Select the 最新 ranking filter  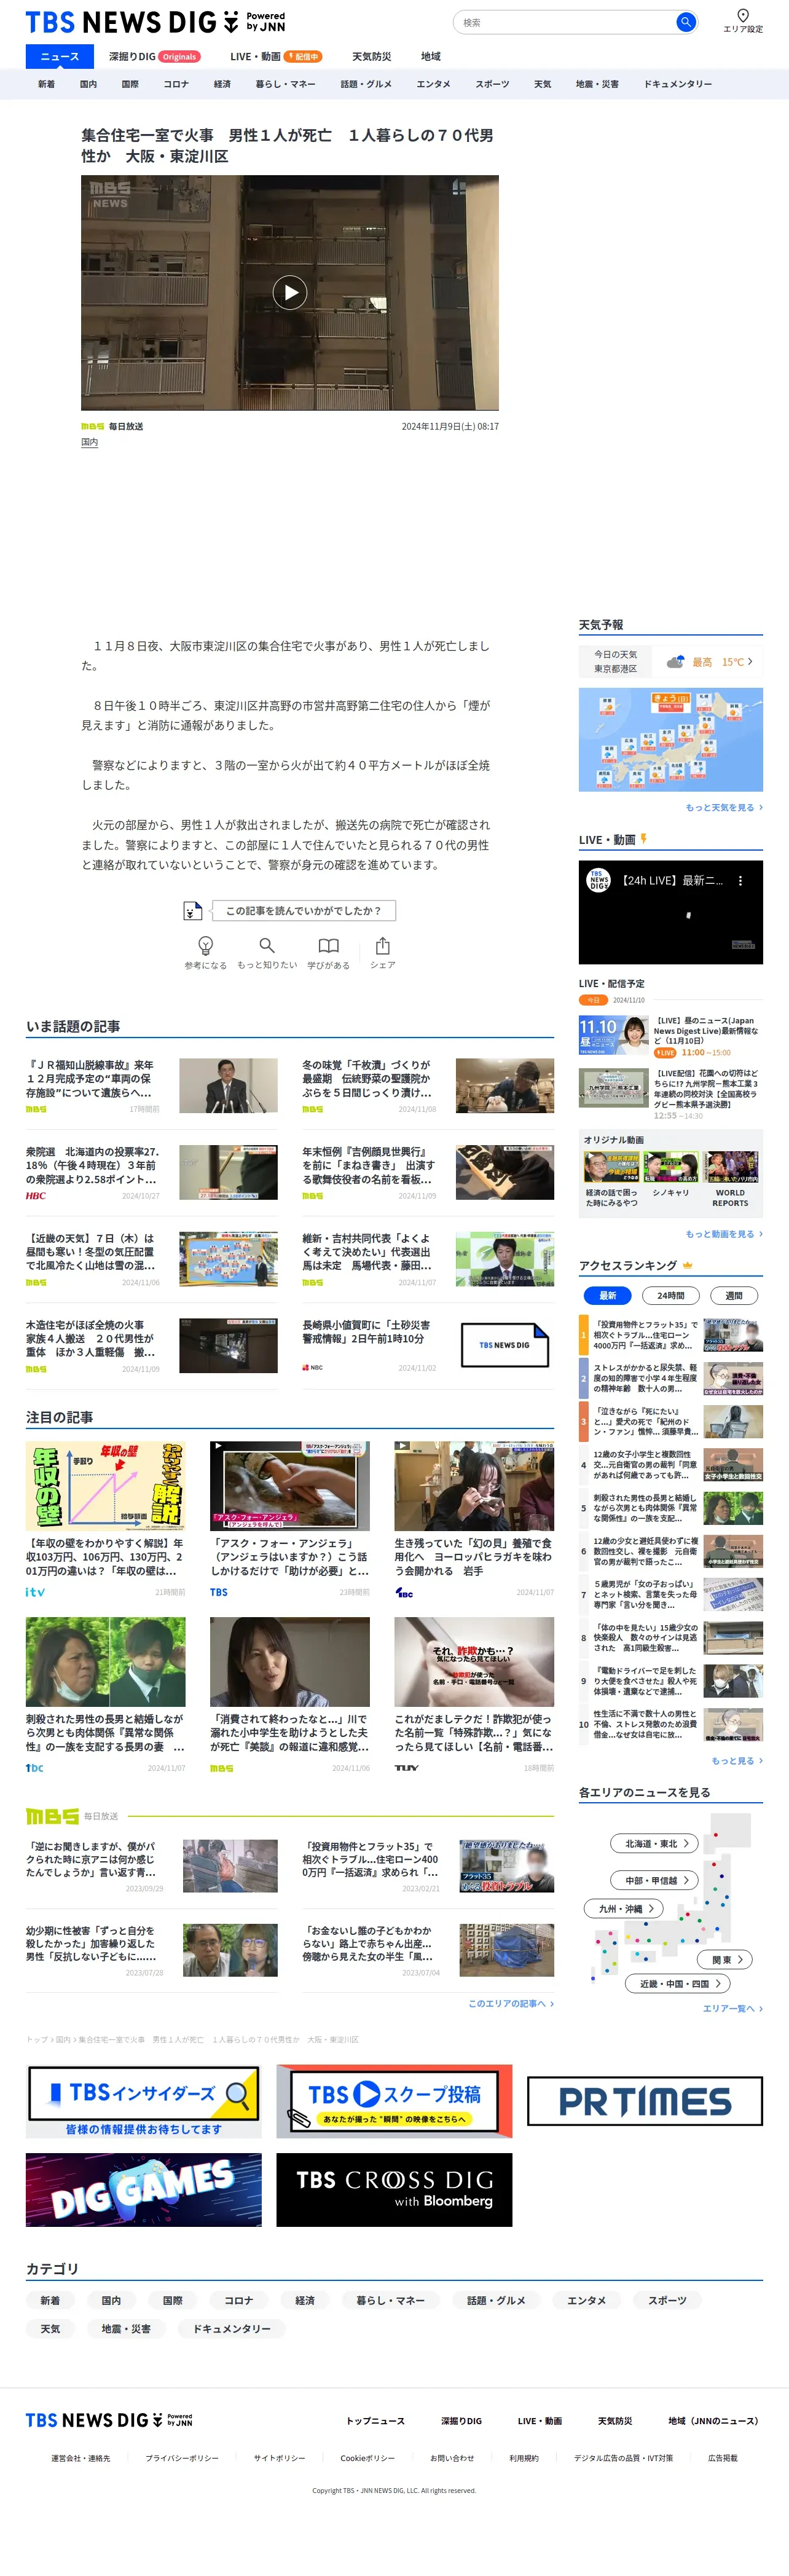coord(608,1295)
